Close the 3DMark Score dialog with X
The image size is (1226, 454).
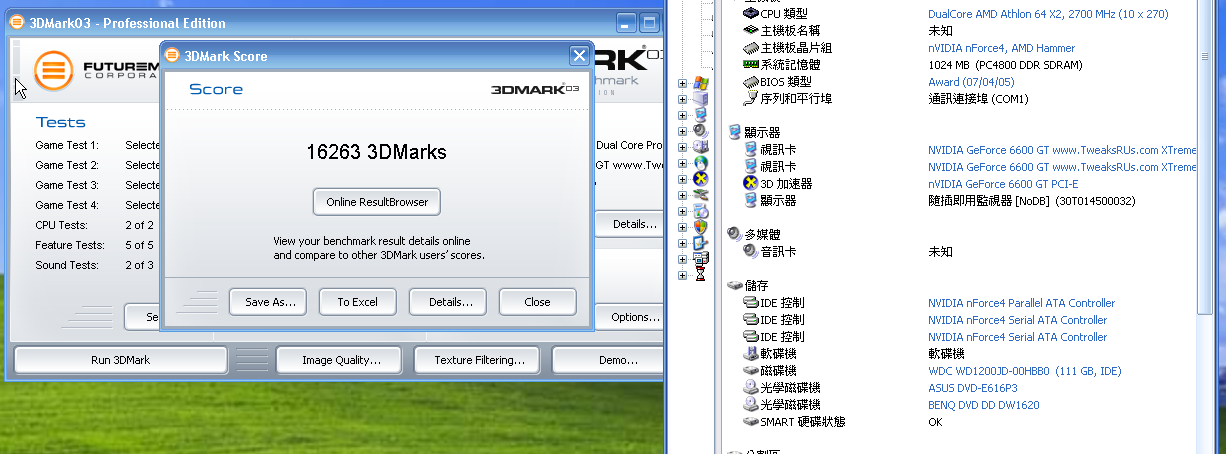click(x=578, y=56)
